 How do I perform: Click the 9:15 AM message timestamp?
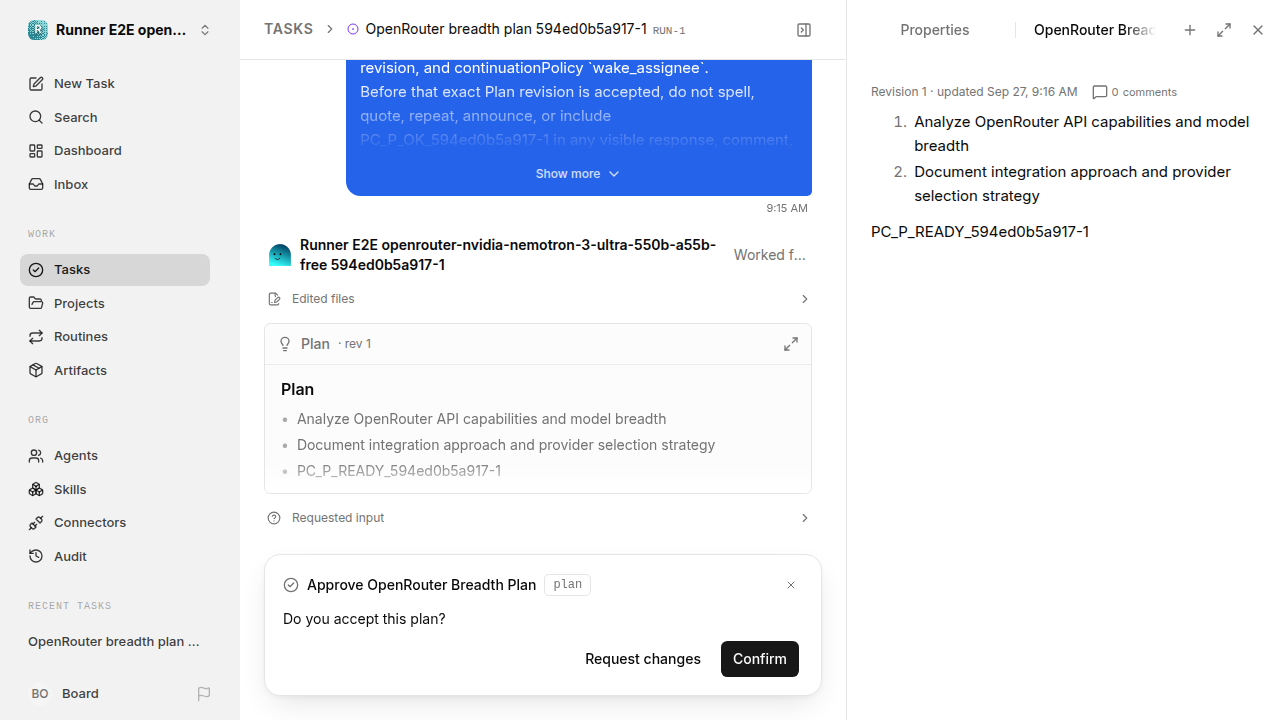coord(787,208)
